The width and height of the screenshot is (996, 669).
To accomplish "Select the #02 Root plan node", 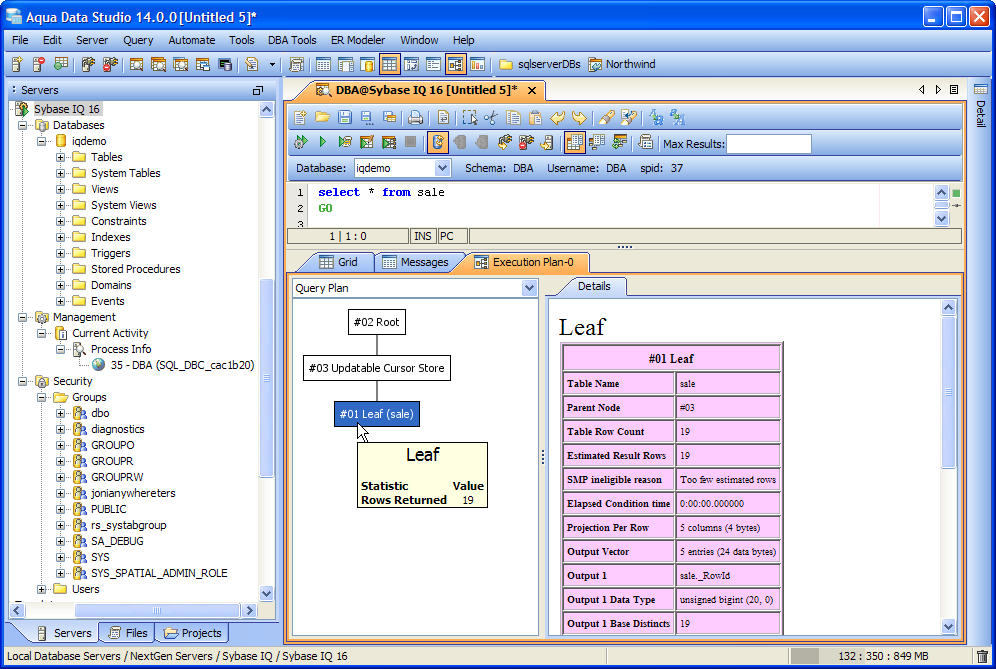I will click(377, 322).
